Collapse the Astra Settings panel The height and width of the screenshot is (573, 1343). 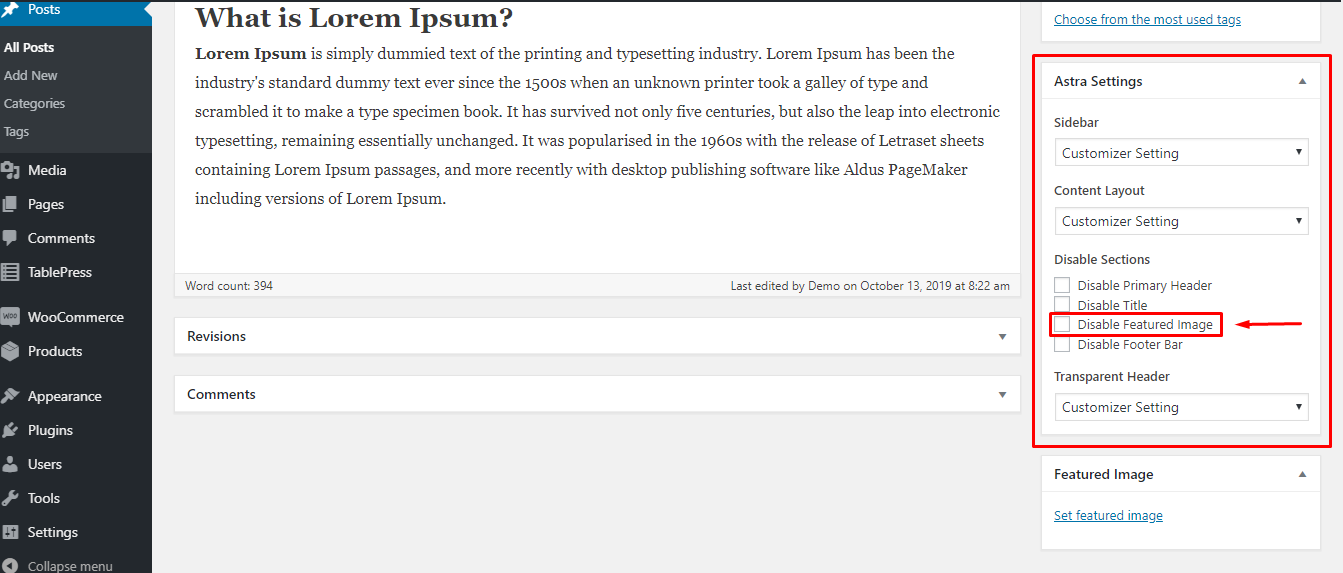1302,81
